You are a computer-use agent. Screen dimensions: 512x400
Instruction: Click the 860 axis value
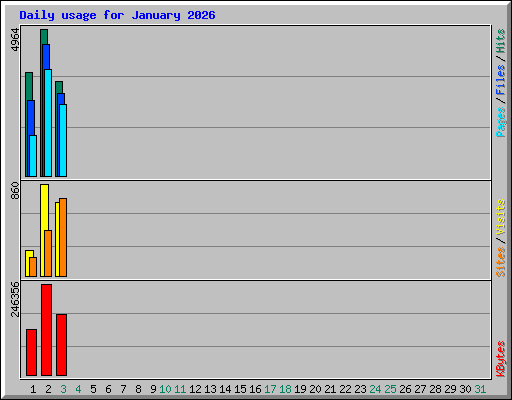[15, 191]
